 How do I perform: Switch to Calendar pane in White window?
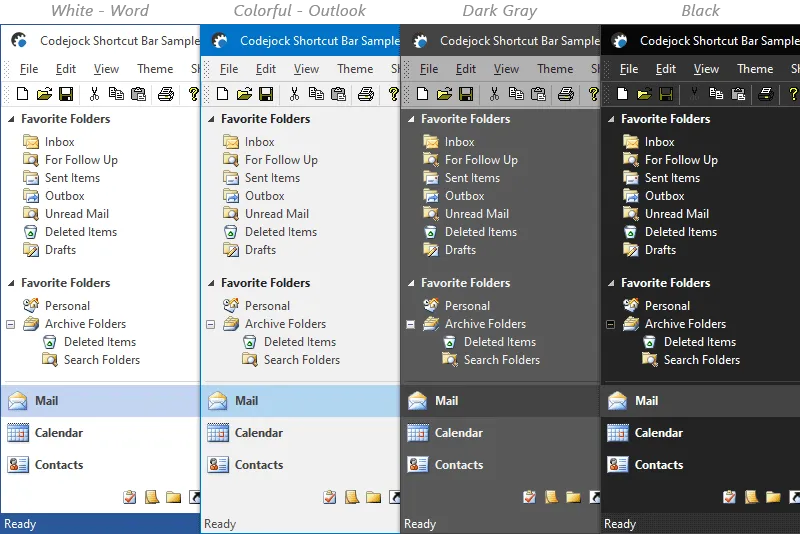click(100, 433)
